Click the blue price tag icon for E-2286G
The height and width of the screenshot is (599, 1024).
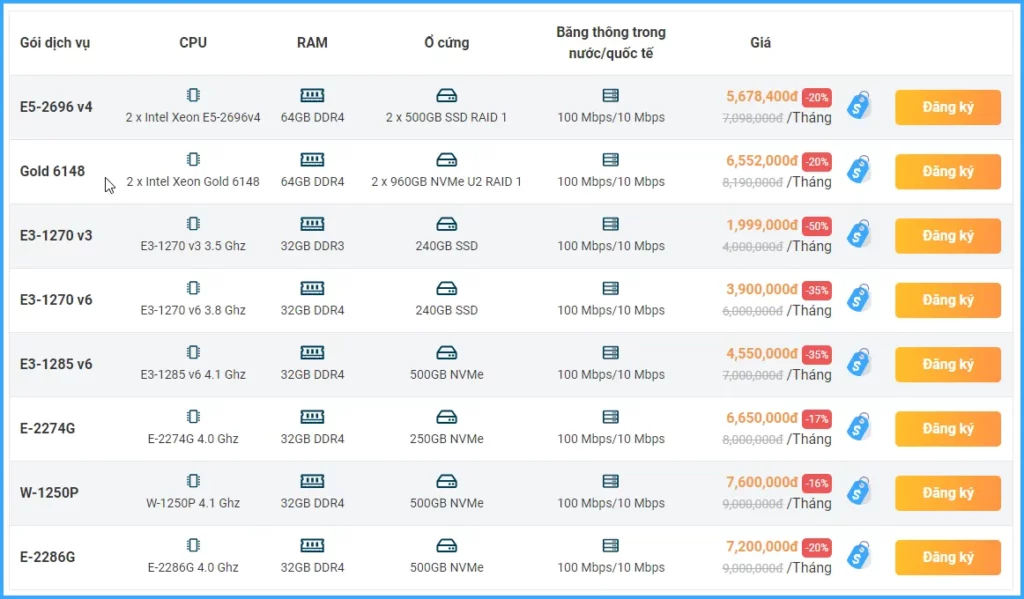[x=859, y=556]
